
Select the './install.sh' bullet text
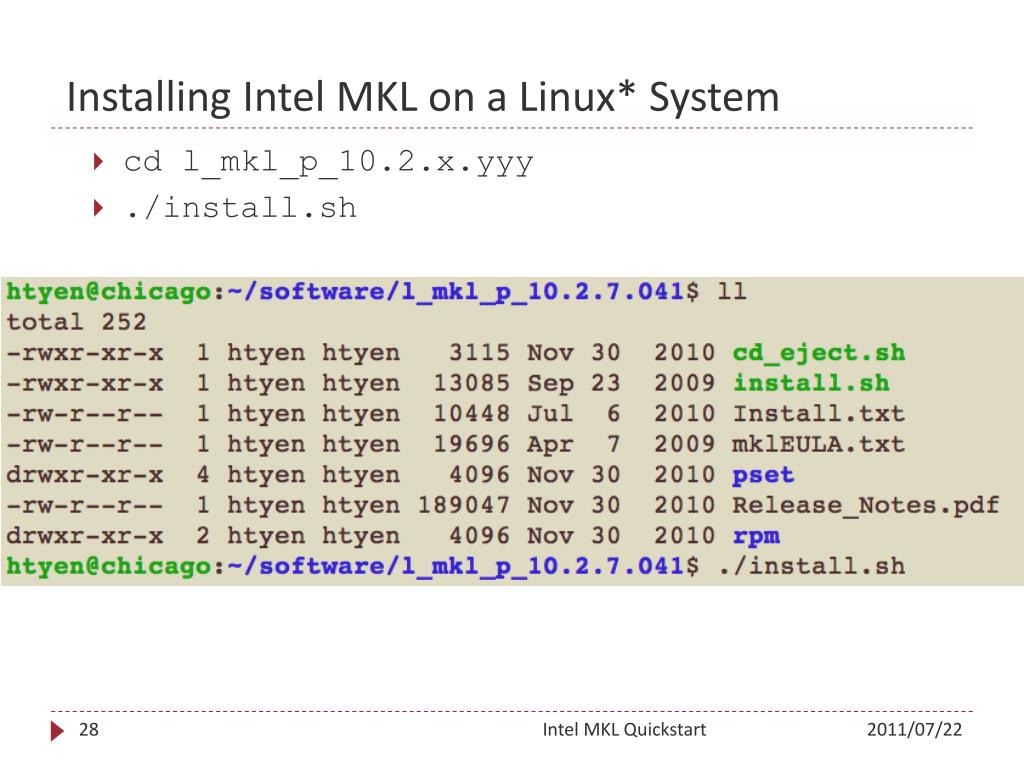(241, 208)
